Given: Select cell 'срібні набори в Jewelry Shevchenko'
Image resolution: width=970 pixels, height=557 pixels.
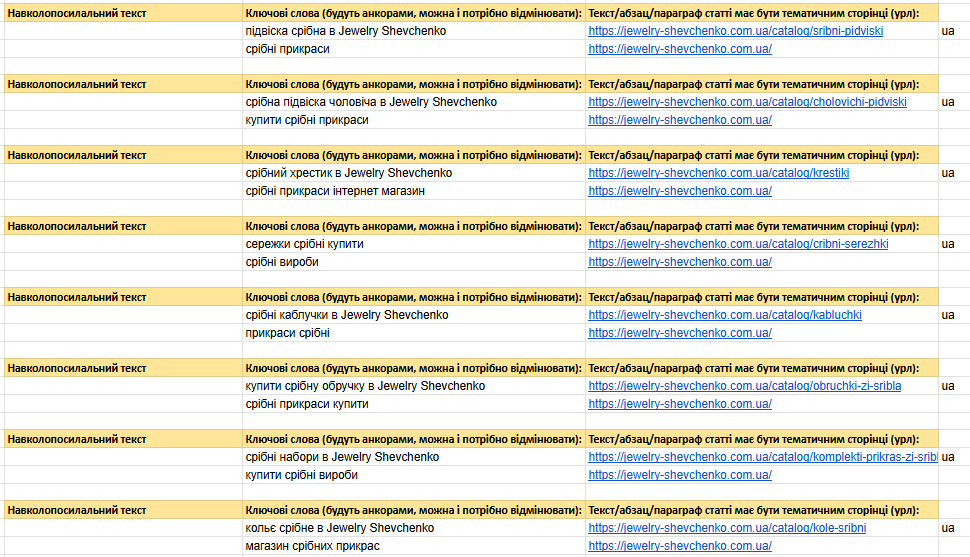Looking at the screenshot, I should pos(414,457).
